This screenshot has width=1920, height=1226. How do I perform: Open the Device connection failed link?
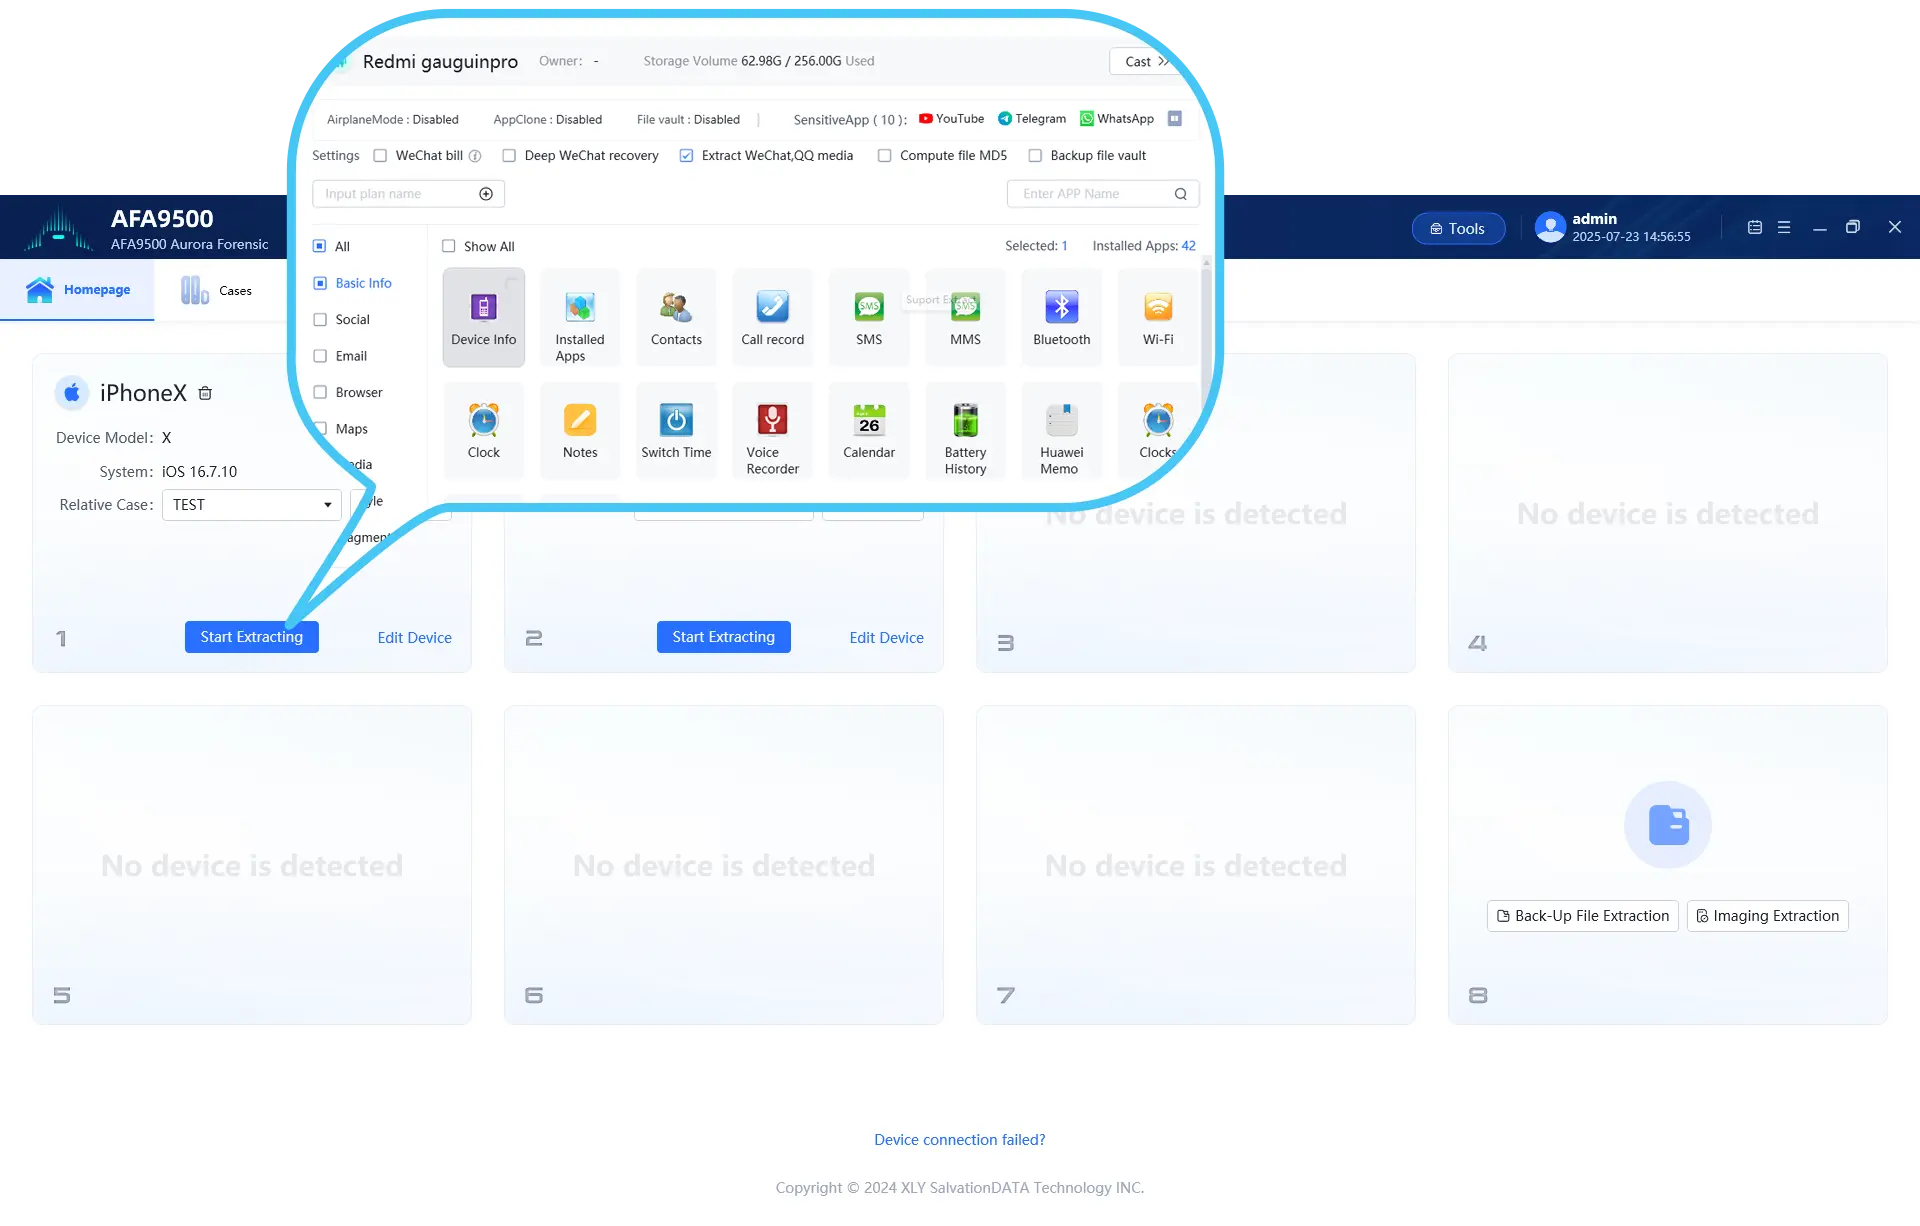[x=959, y=1140]
